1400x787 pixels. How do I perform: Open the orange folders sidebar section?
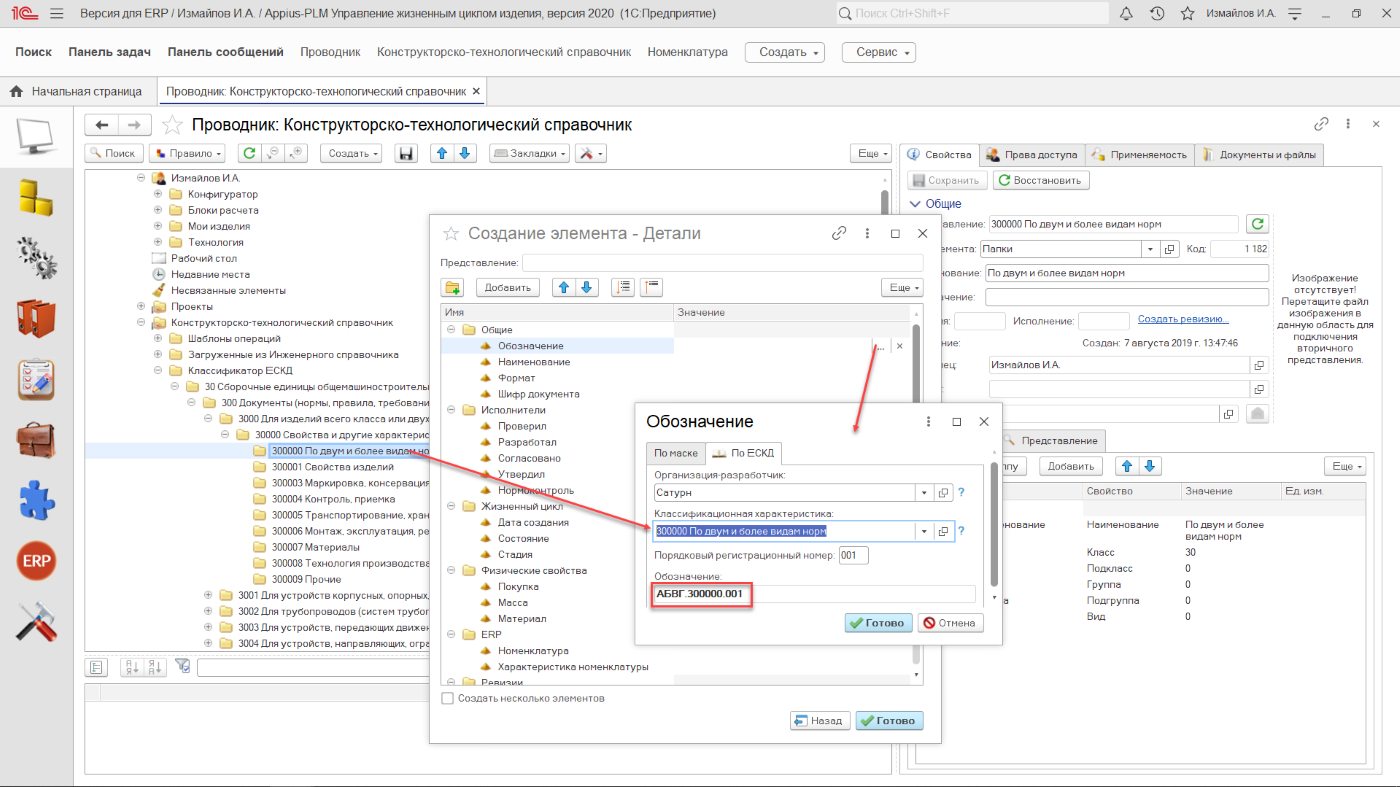37,318
